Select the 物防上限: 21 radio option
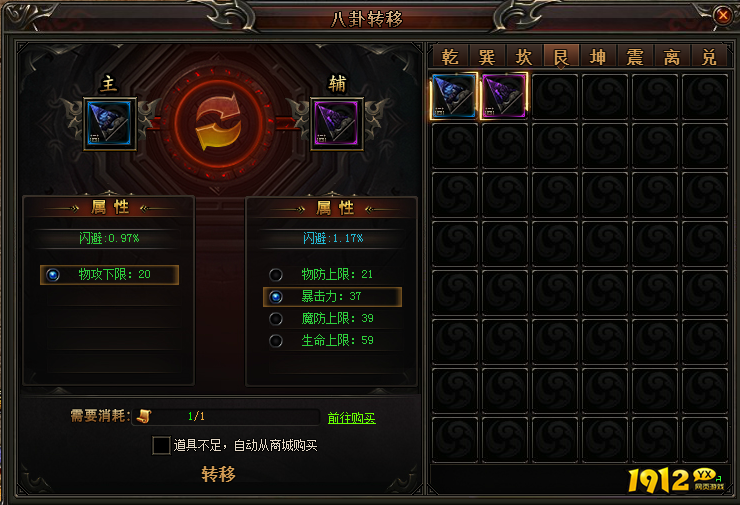The height and width of the screenshot is (505, 740). 276,275
